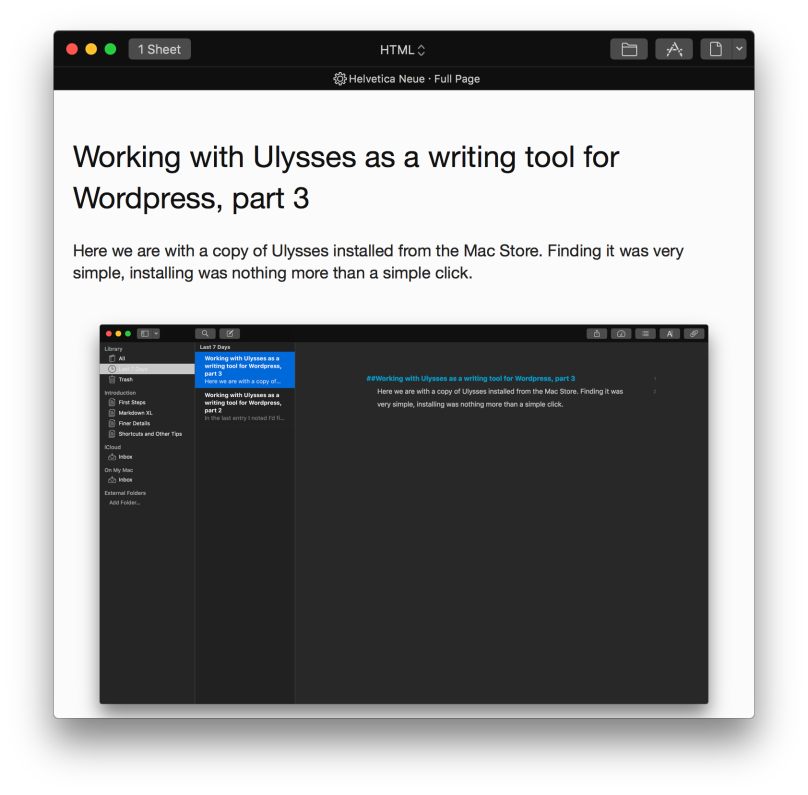Image resolution: width=808 pixels, height=795 pixels.
Task: Select the Inbox under iCloud
Action: click(x=147, y=457)
